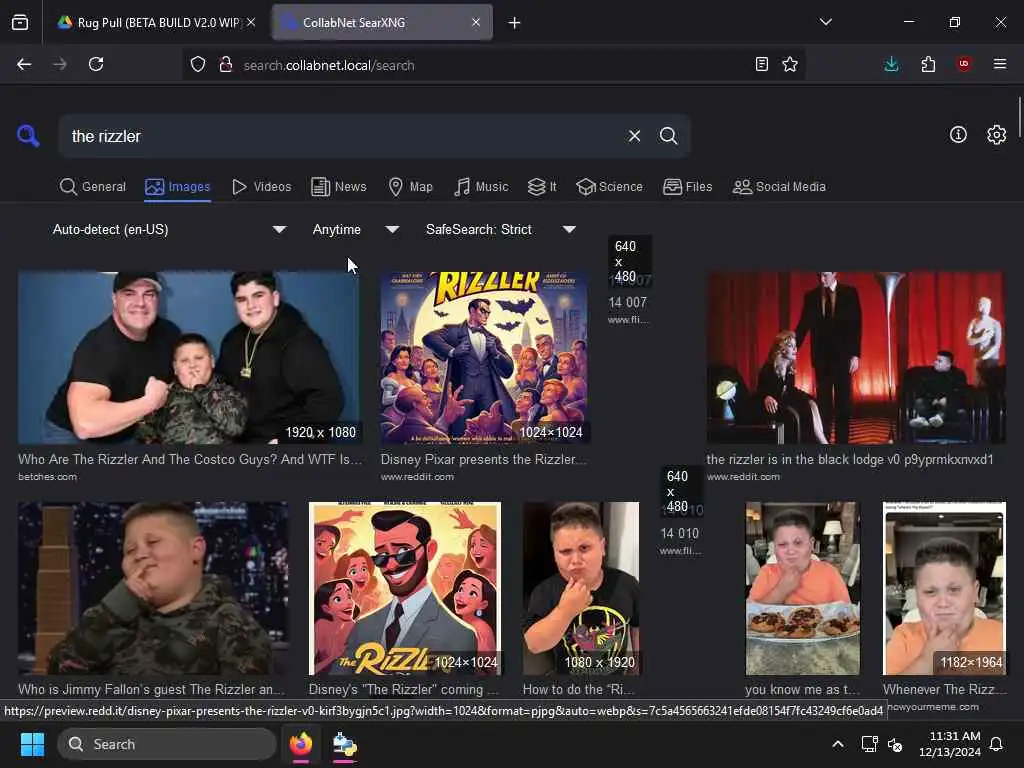Open the Firefox View icon

click(20, 22)
